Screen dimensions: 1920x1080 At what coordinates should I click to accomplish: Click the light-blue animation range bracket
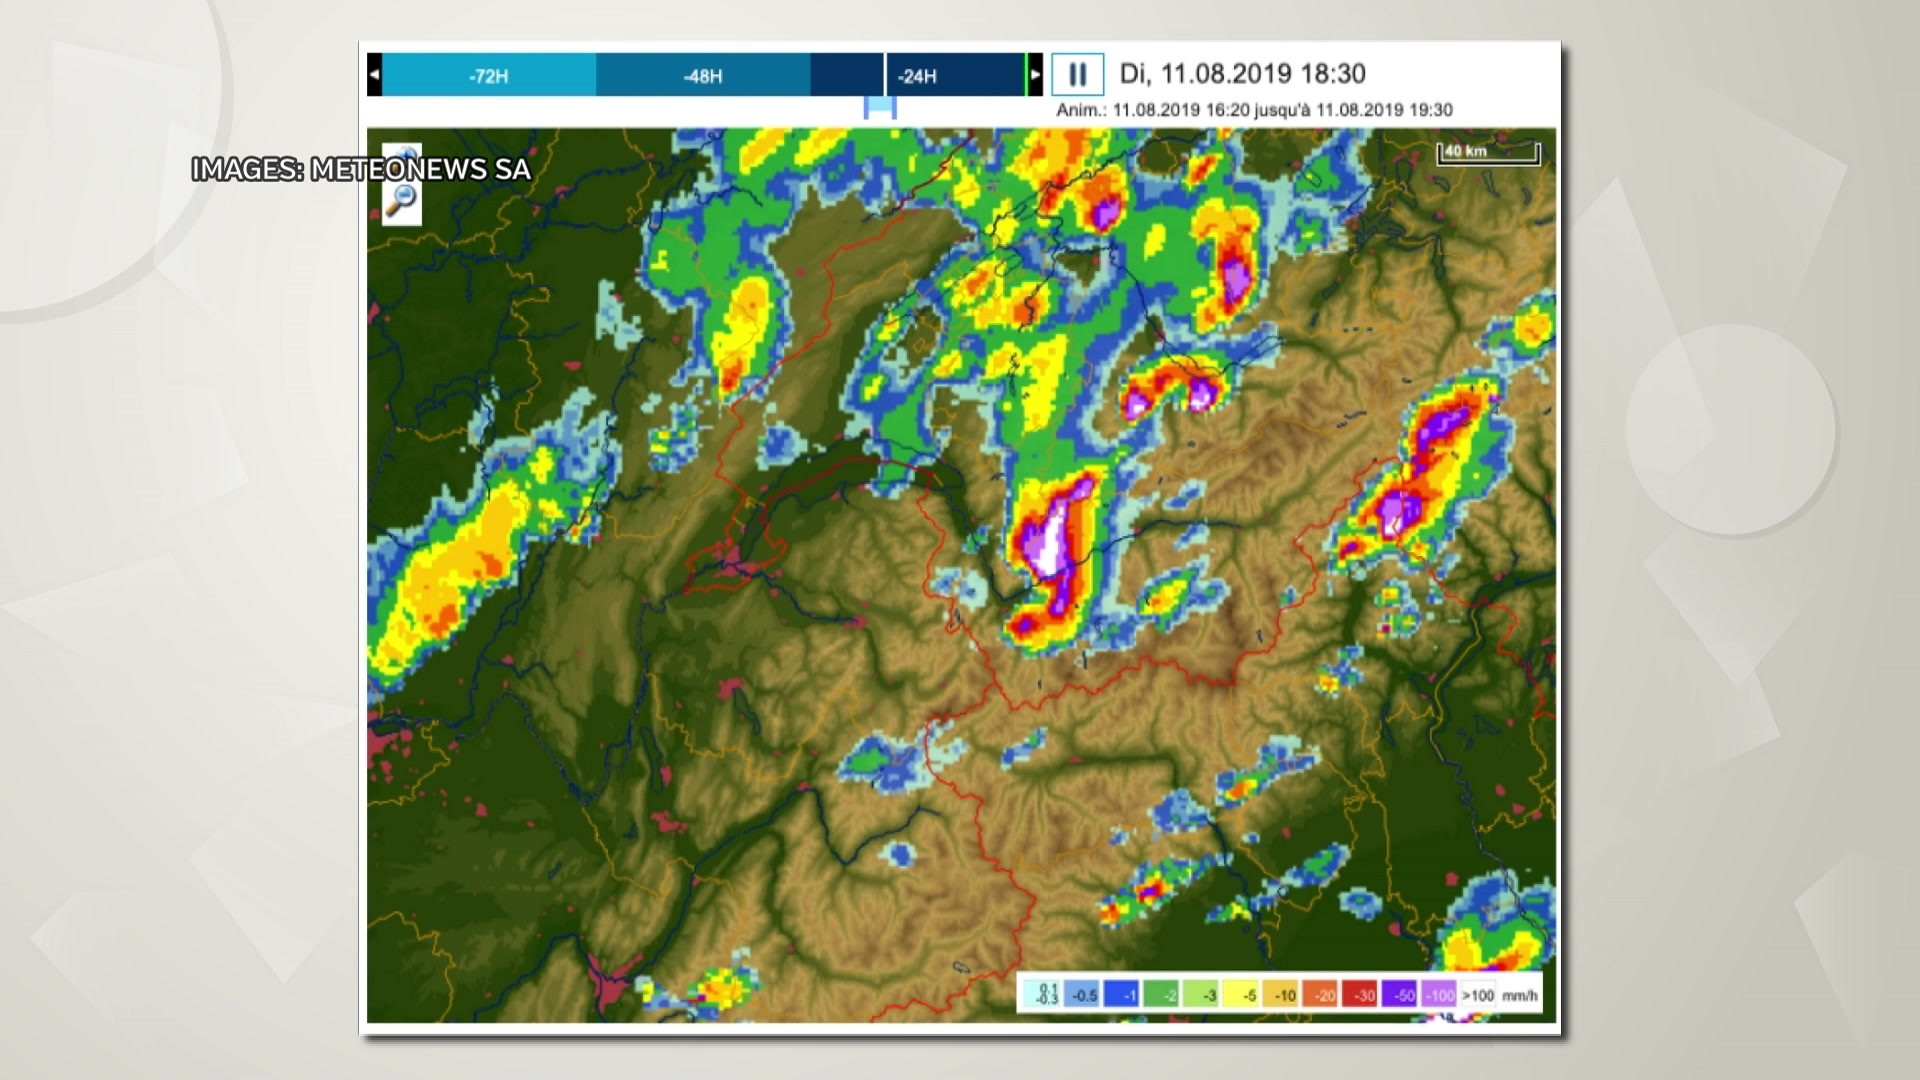click(x=880, y=108)
